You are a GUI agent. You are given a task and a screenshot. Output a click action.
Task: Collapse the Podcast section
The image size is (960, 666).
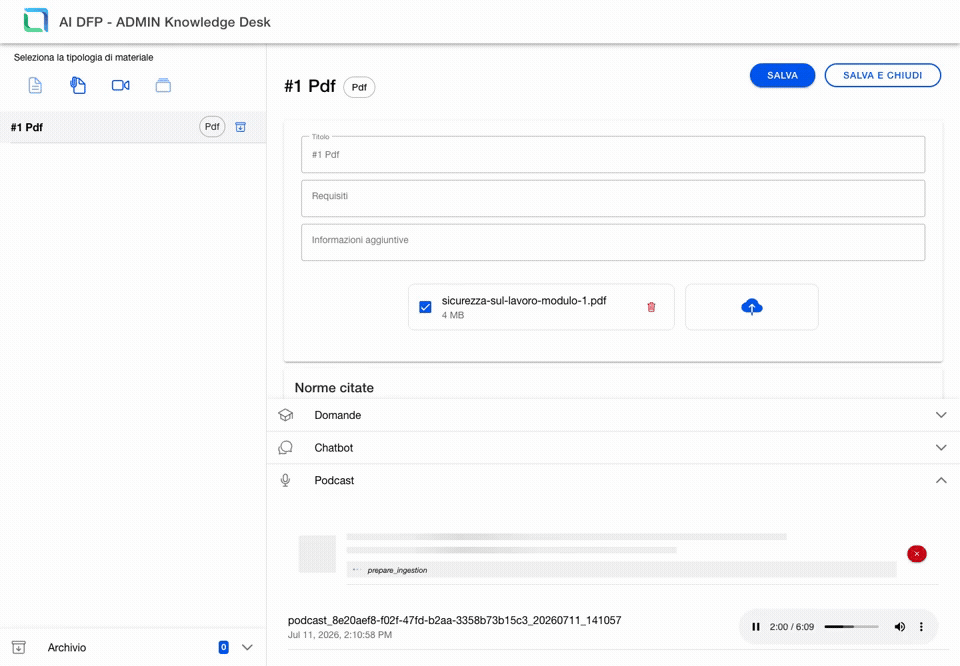(x=613, y=481)
